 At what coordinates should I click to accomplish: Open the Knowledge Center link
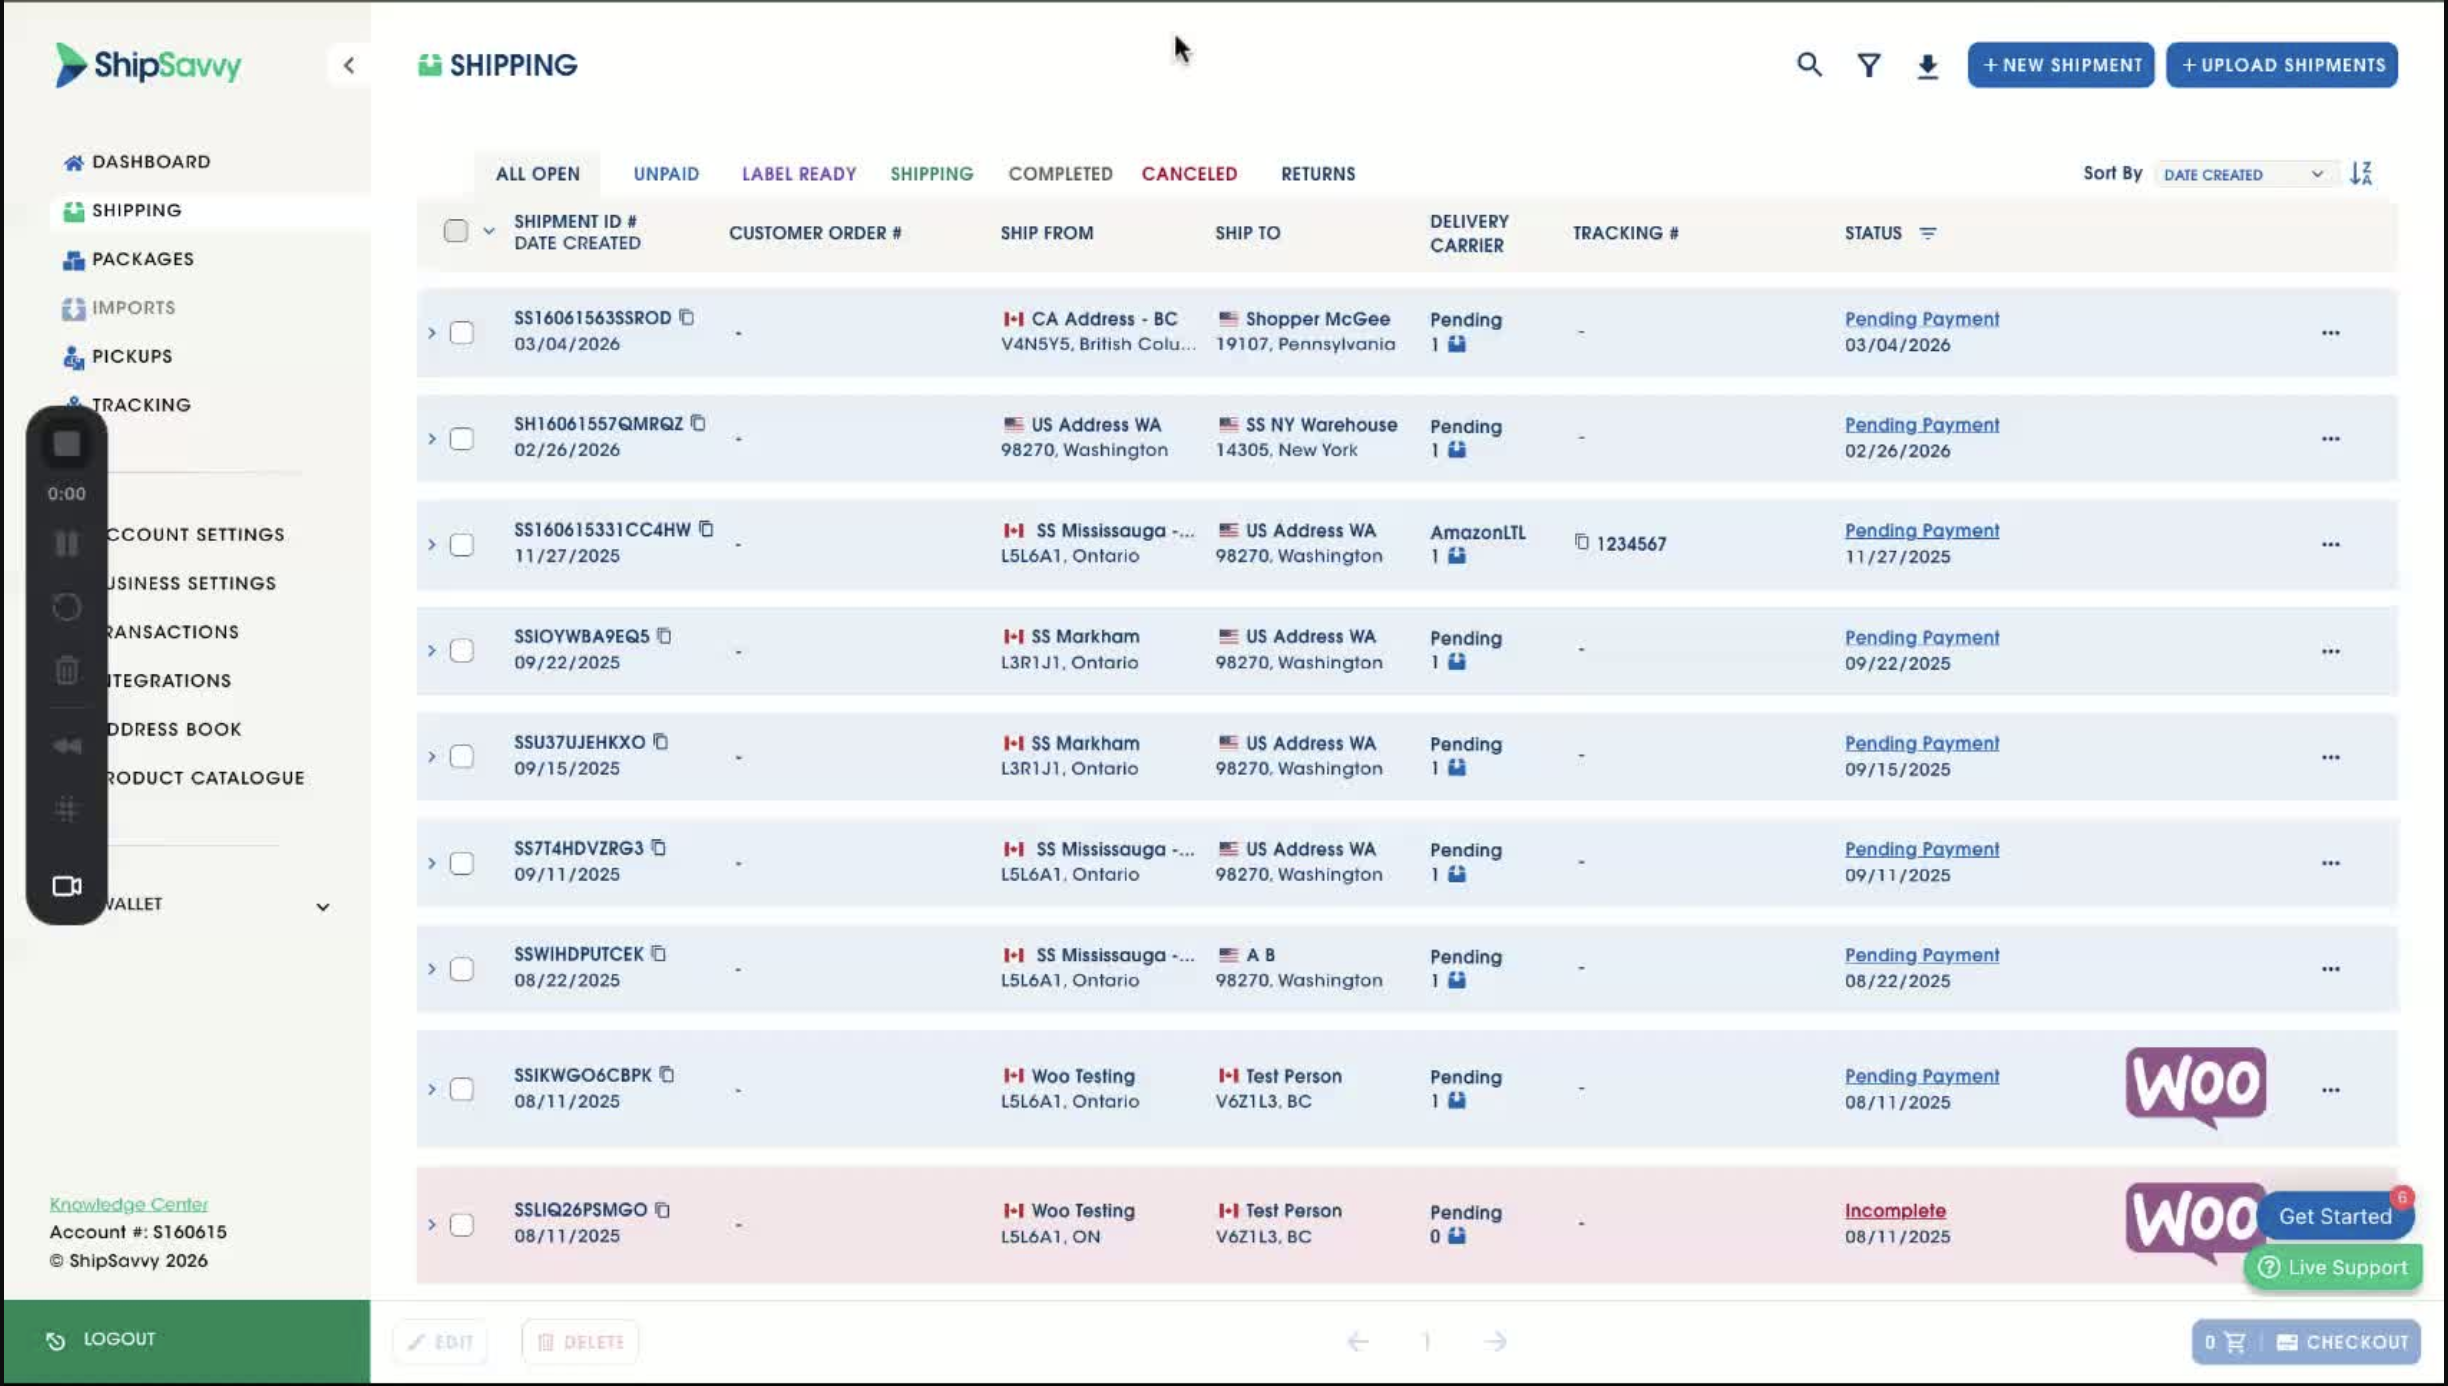click(129, 1204)
